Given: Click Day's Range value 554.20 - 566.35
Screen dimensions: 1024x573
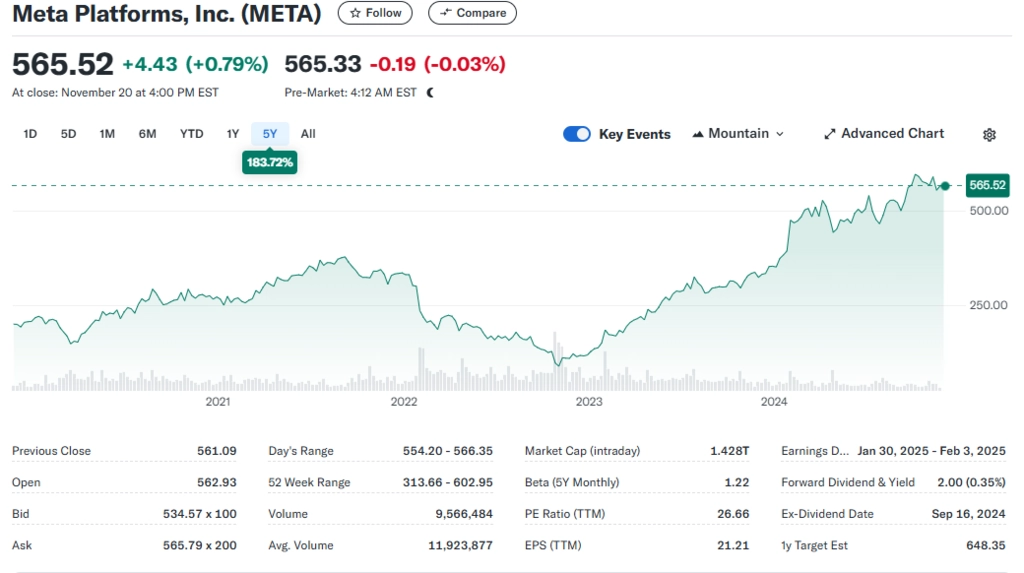Looking at the screenshot, I should pos(448,451).
